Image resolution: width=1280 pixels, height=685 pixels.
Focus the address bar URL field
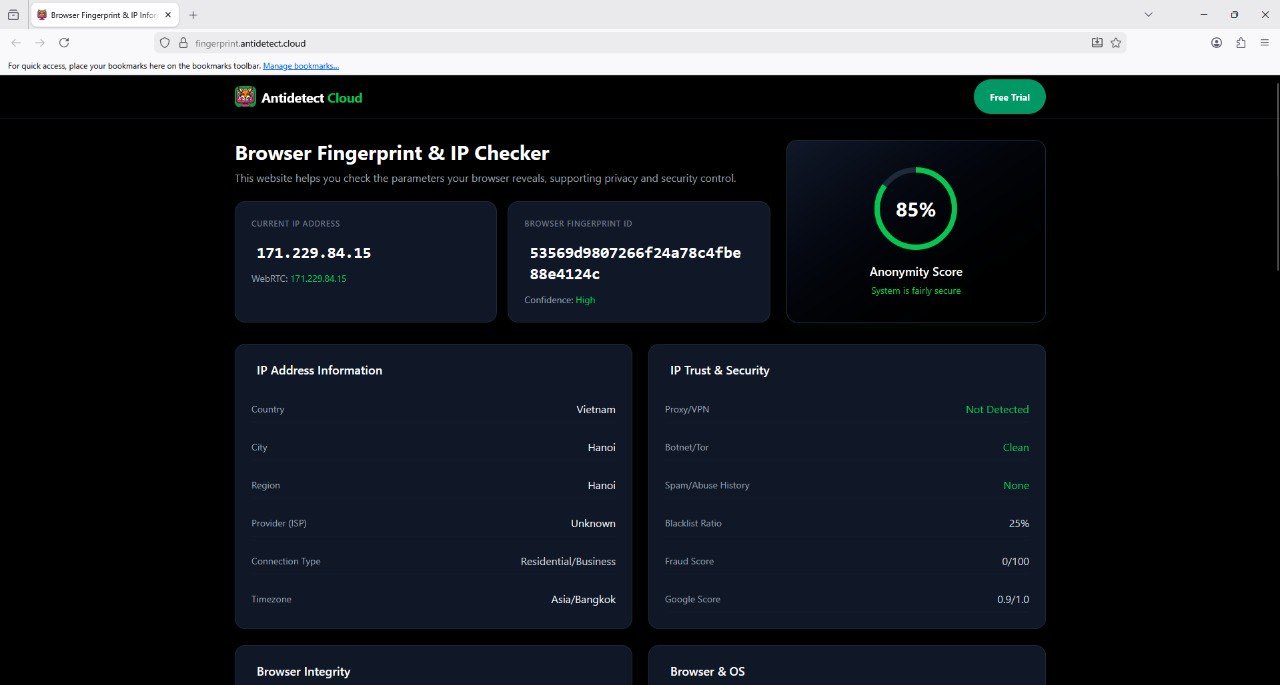(640, 43)
